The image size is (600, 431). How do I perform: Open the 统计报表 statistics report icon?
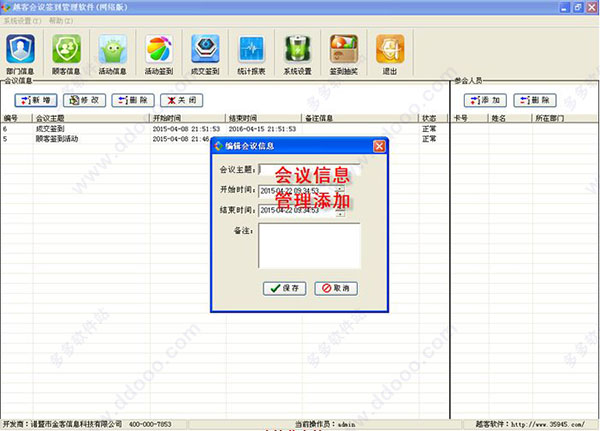pyautogui.click(x=251, y=53)
